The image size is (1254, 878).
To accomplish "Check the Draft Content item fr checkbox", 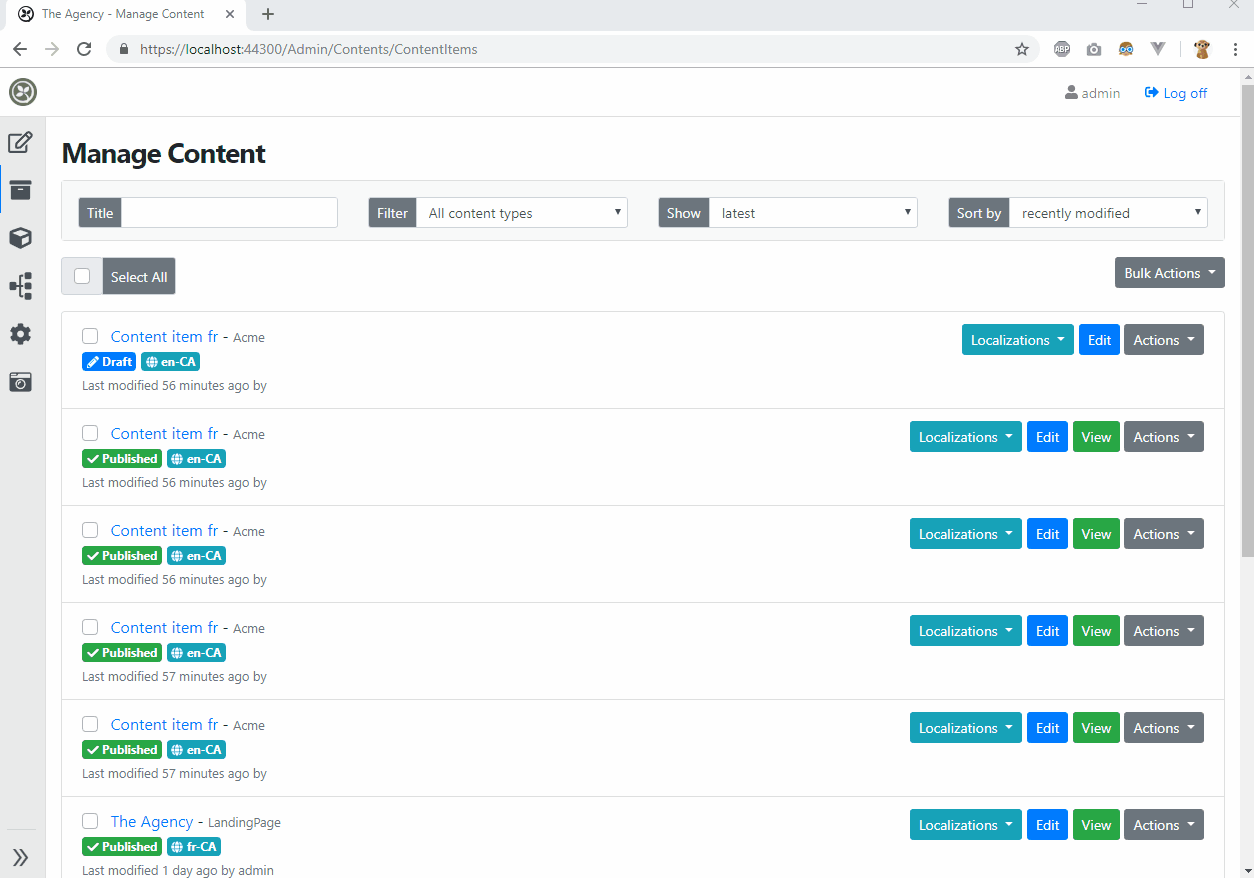I will click(90, 336).
